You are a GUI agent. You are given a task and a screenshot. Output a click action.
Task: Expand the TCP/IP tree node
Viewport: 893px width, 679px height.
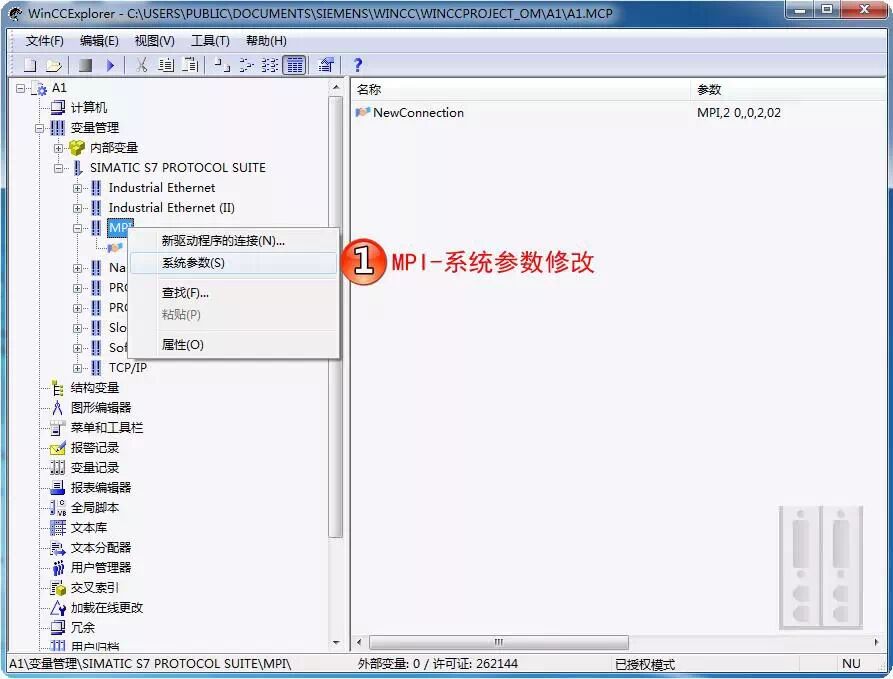click(77, 368)
